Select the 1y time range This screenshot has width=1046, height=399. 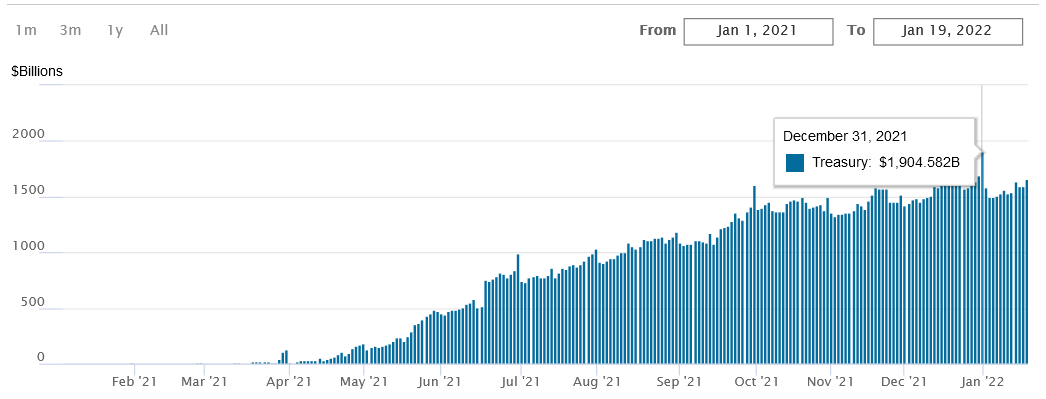tap(115, 31)
